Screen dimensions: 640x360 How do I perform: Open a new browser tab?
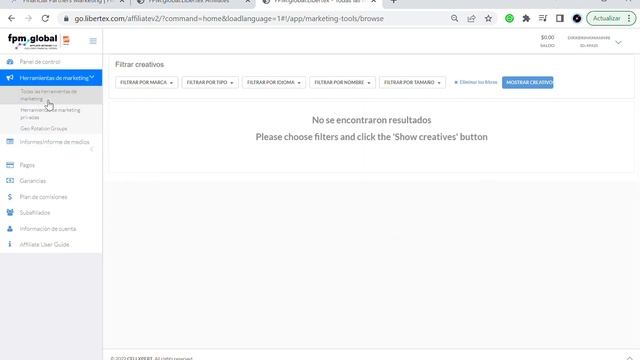tap(393, 2)
